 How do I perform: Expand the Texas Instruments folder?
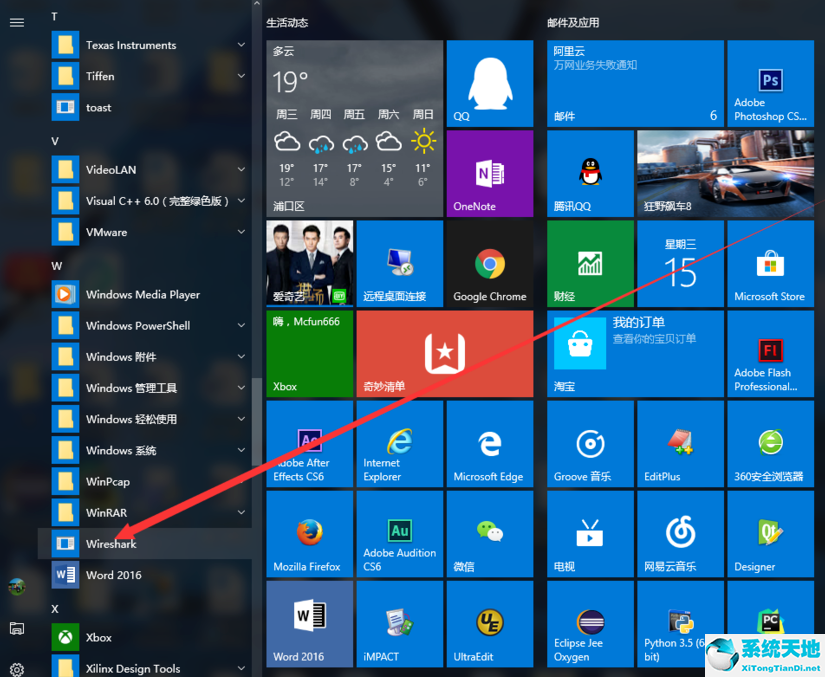point(241,45)
